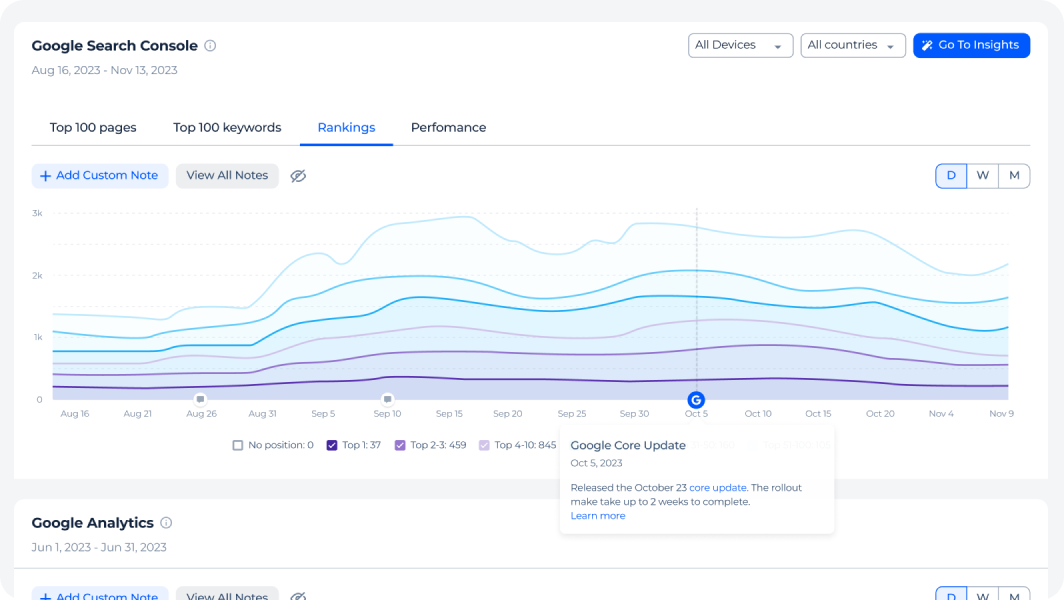This screenshot has height=600, width=1064.
Task: Click the Oct 5, 2023 date in tooltip
Action: pyautogui.click(x=596, y=463)
